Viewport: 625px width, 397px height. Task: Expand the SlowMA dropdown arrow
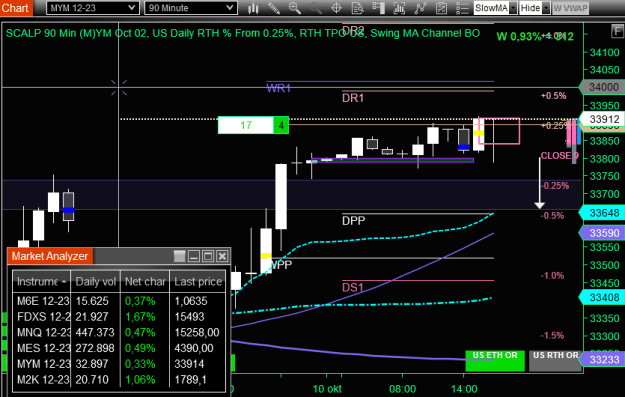[x=513, y=8]
